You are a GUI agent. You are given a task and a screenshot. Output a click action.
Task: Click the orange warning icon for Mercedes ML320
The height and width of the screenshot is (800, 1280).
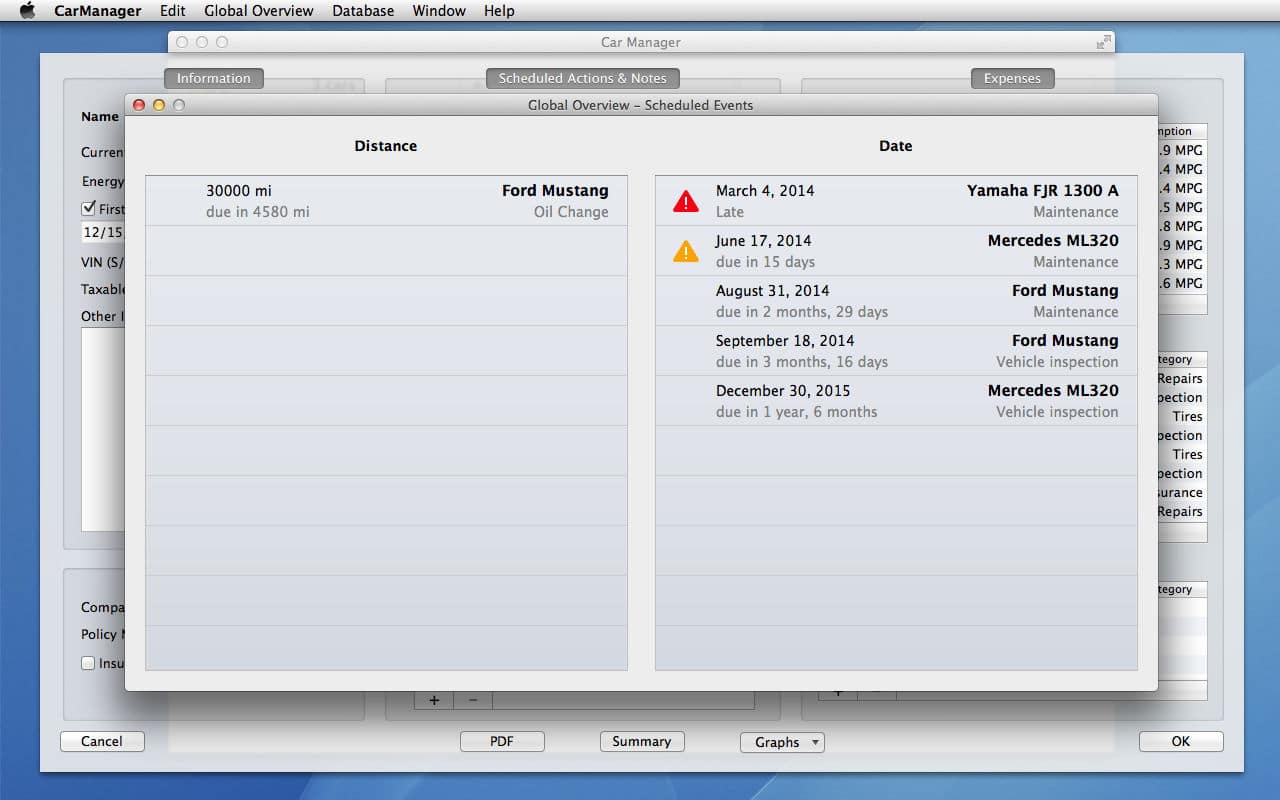pos(686,251)
